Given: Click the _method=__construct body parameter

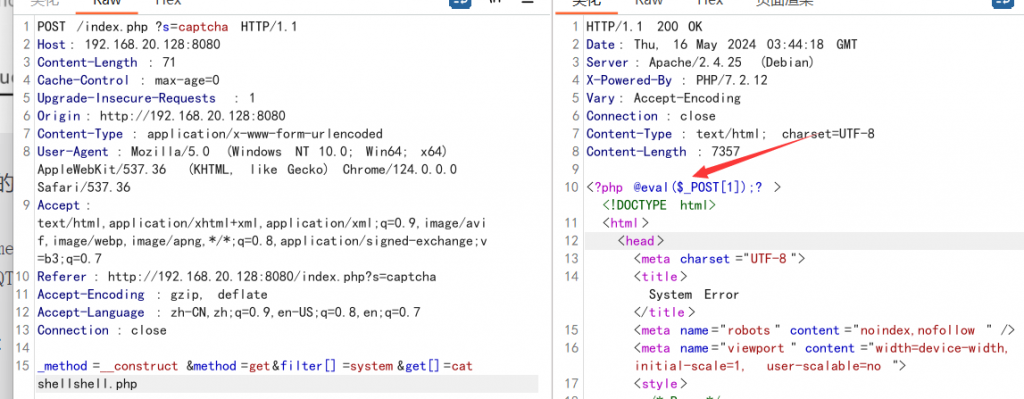Looking at the screenshot, I should pos(107,366).
